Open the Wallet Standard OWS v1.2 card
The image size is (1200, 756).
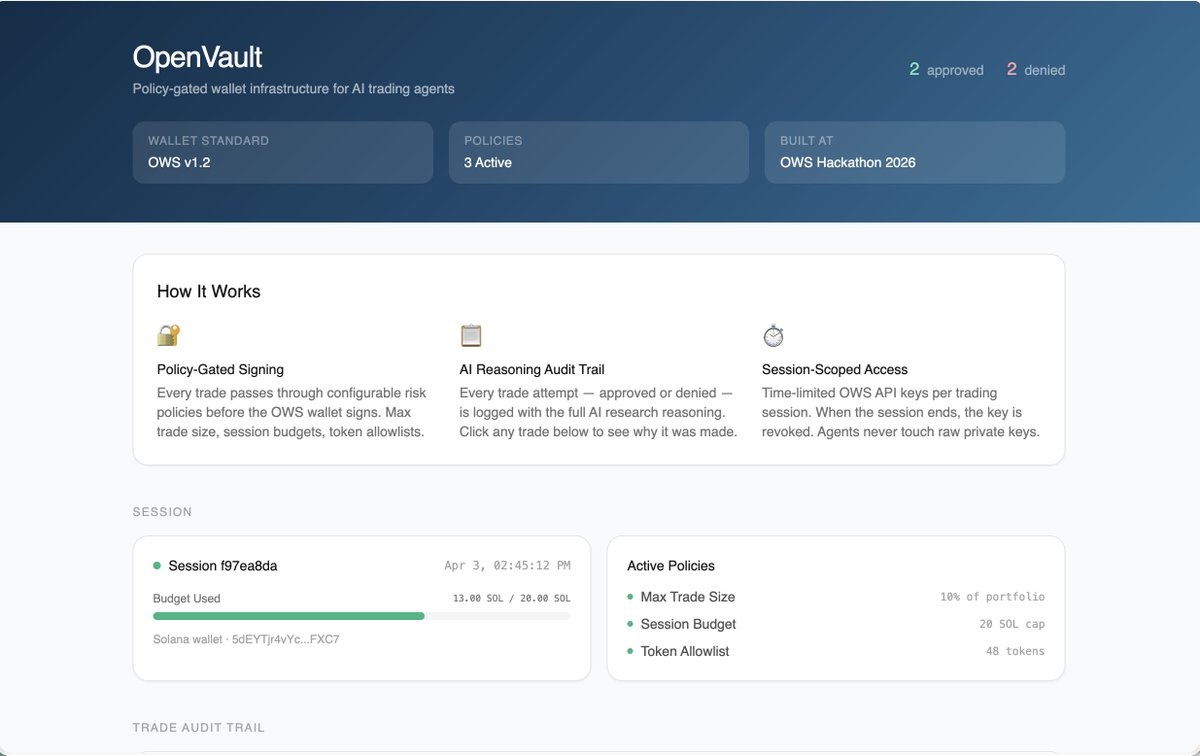pos(283,152)
